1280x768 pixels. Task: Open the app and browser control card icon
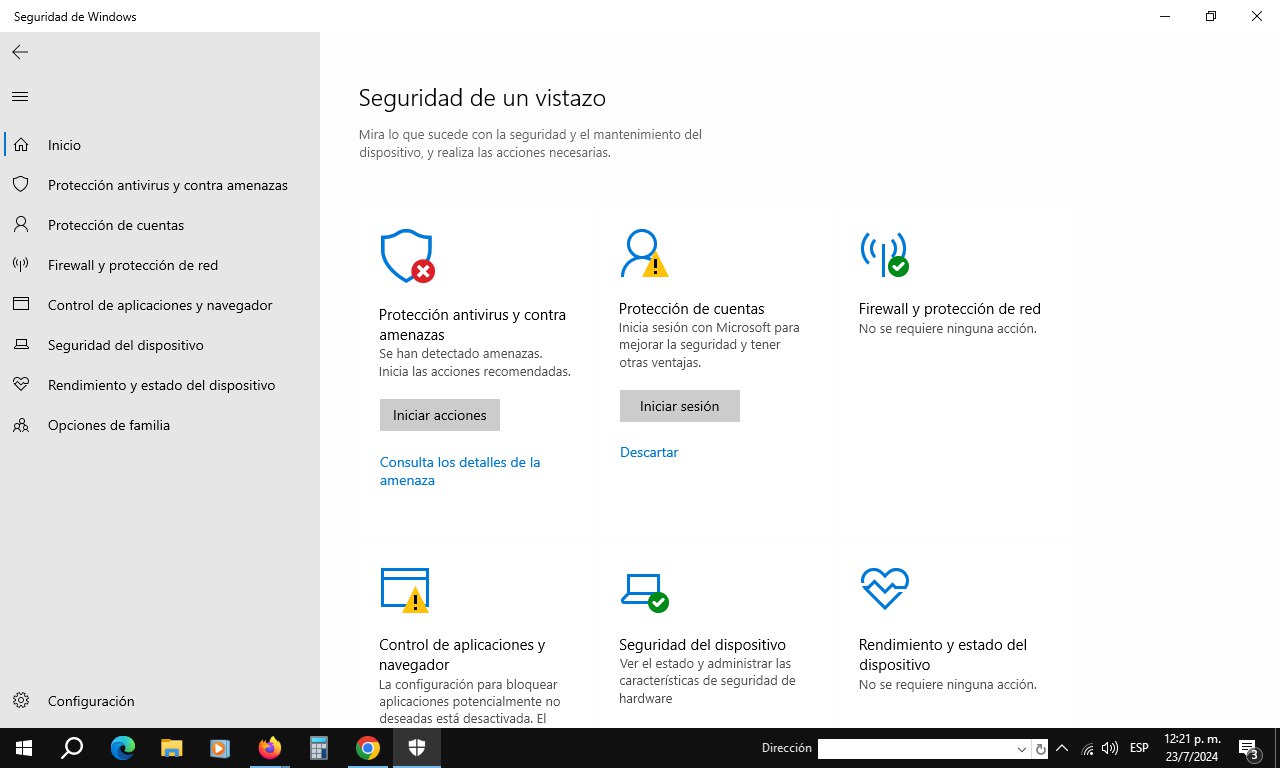(405, 590)
